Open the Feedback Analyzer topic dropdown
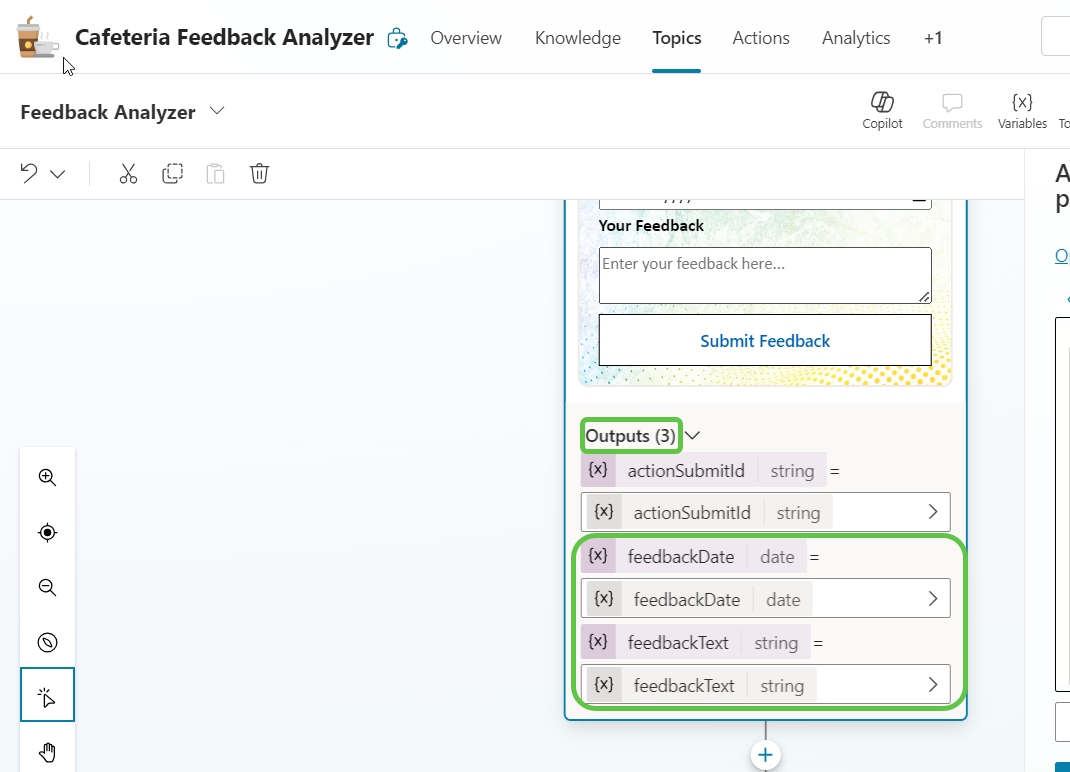This screenshot has height=772, width=1070. click(x=217, y=112)
